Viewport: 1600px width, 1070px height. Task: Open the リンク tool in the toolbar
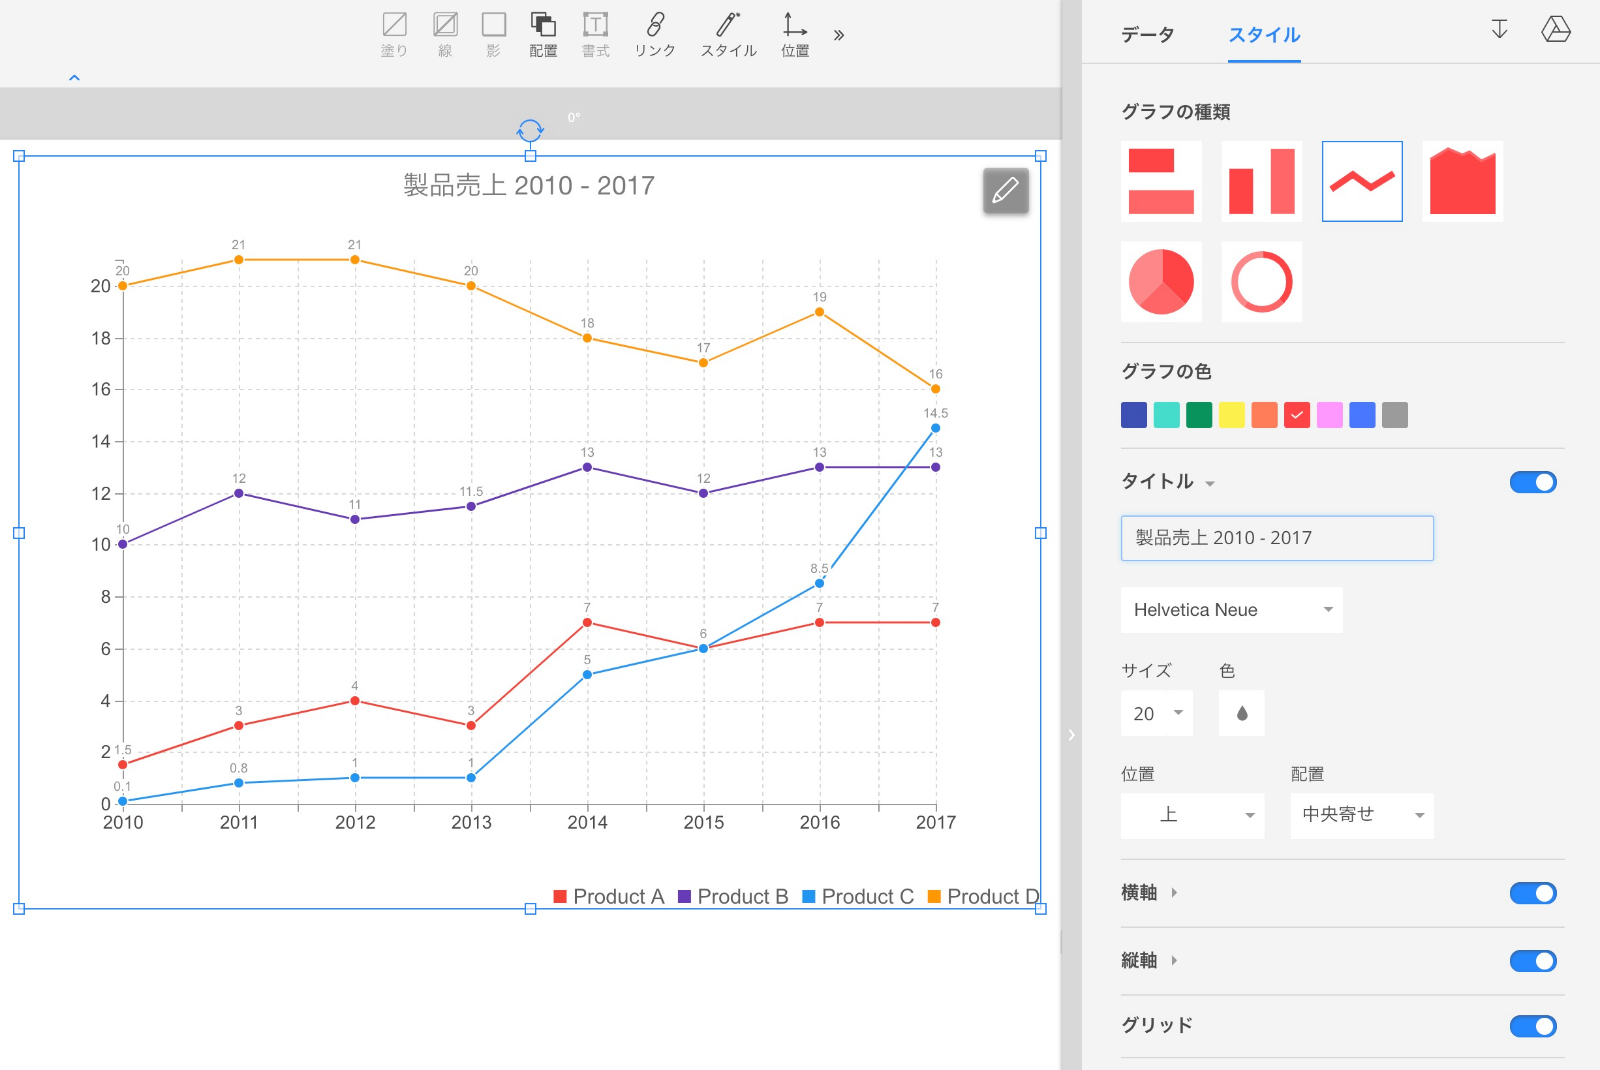(x=655, y=34)
